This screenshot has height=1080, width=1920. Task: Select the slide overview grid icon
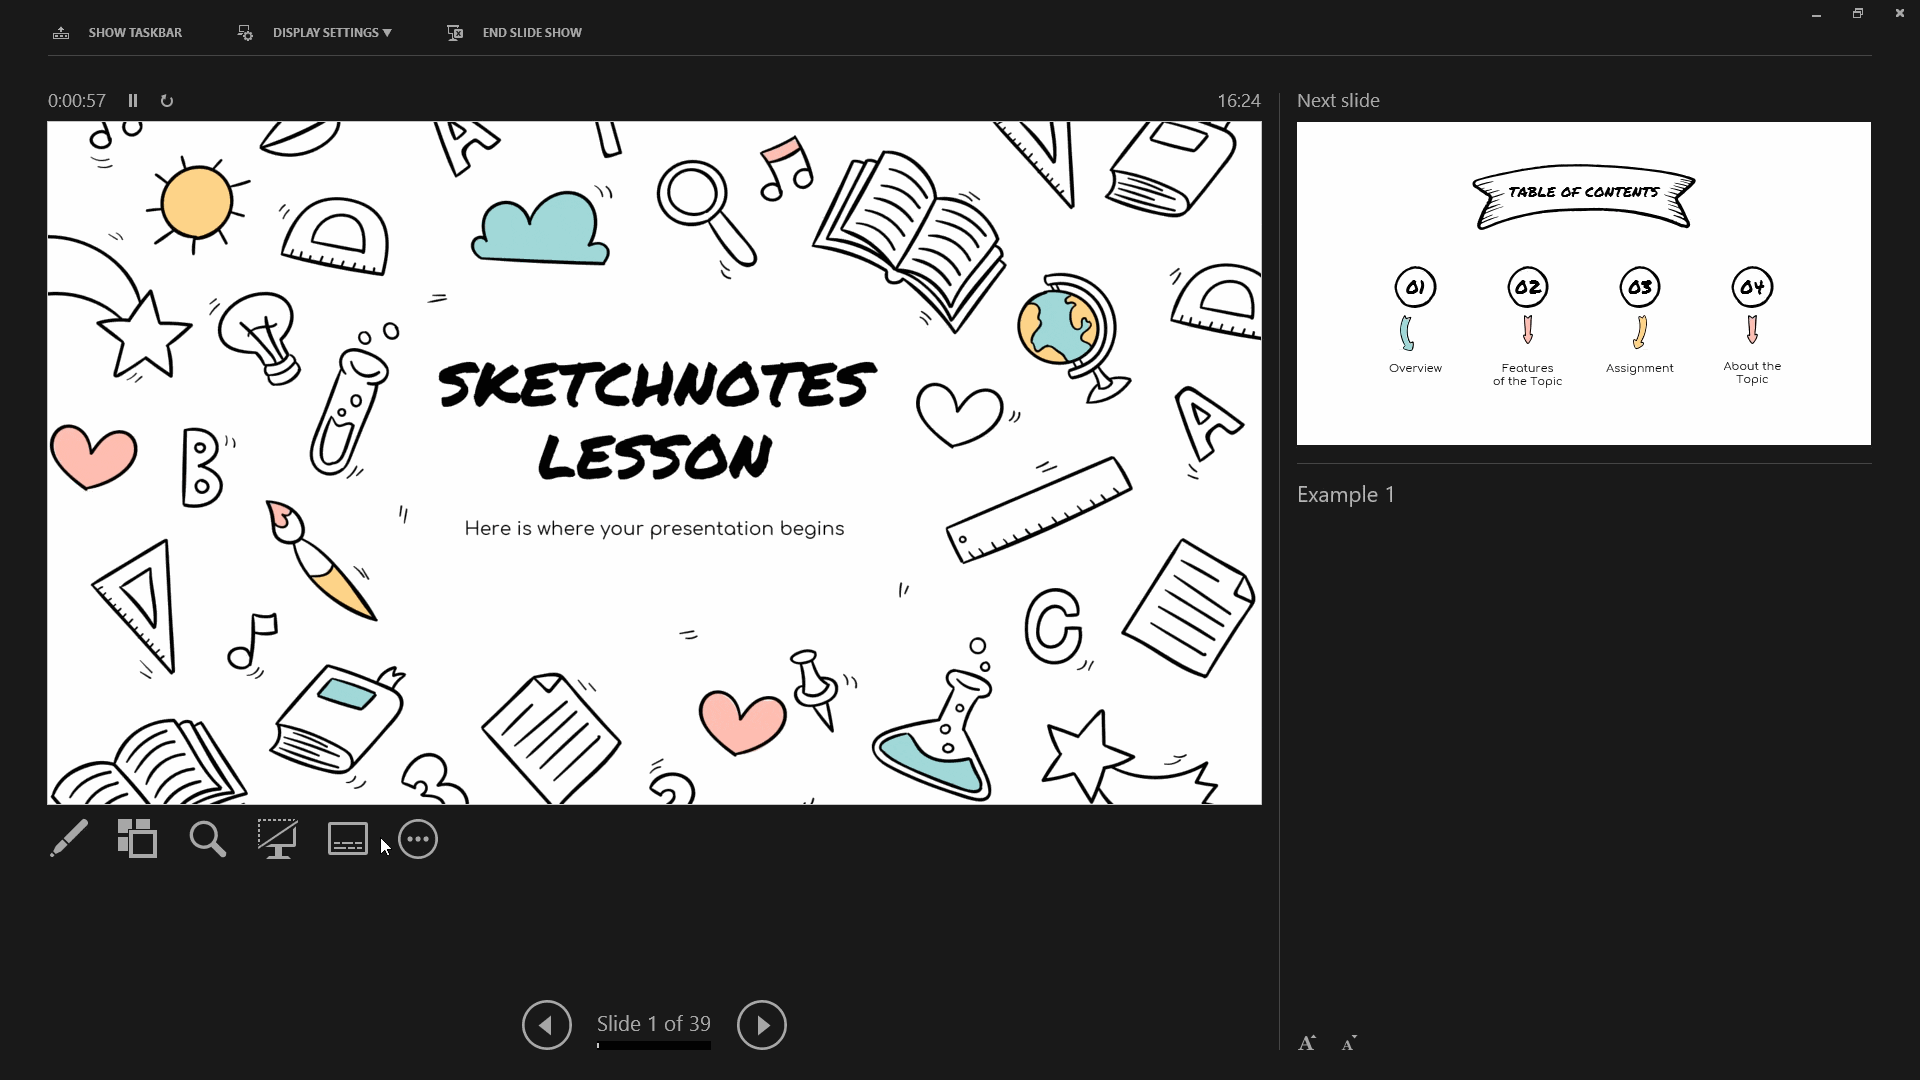[138, 840]
